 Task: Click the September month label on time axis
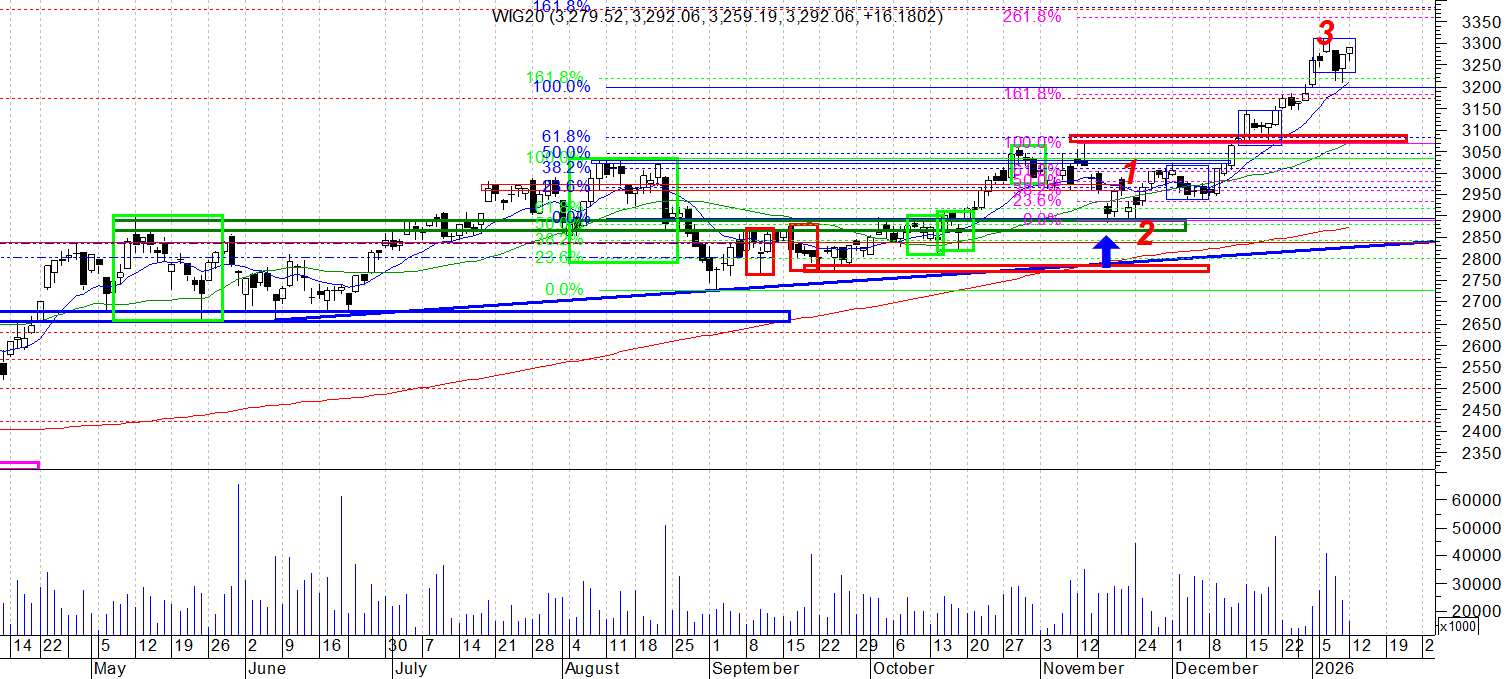coord(755,668)
